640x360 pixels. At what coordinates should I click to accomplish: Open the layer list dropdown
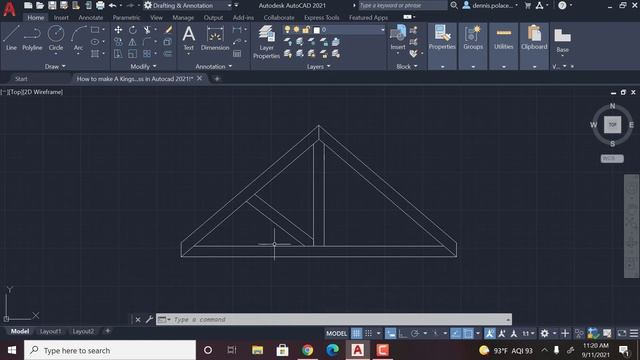tap(382, 30)
